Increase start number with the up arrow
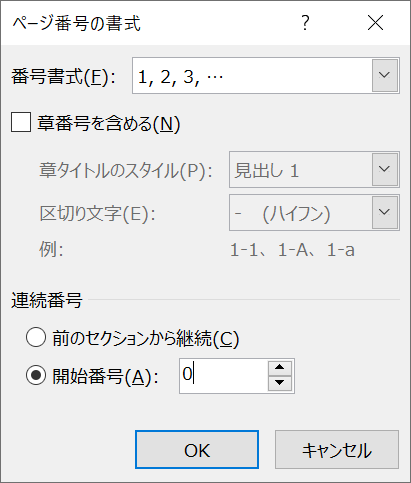This screenshot has width=411, height=483. [x=280, y=368]
